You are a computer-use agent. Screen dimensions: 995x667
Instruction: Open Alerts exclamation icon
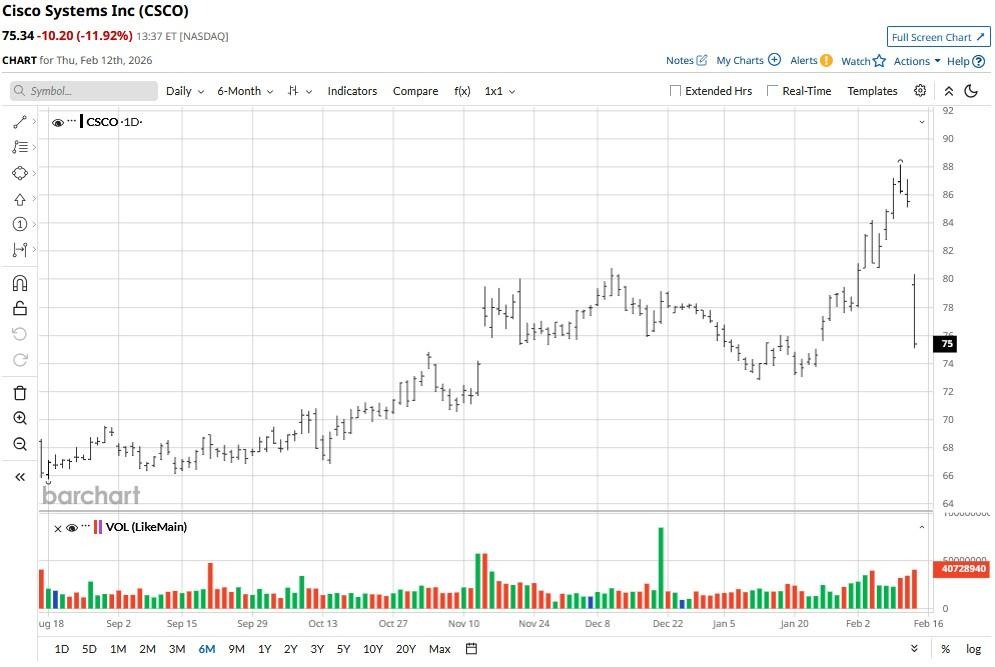coord(826,60)
